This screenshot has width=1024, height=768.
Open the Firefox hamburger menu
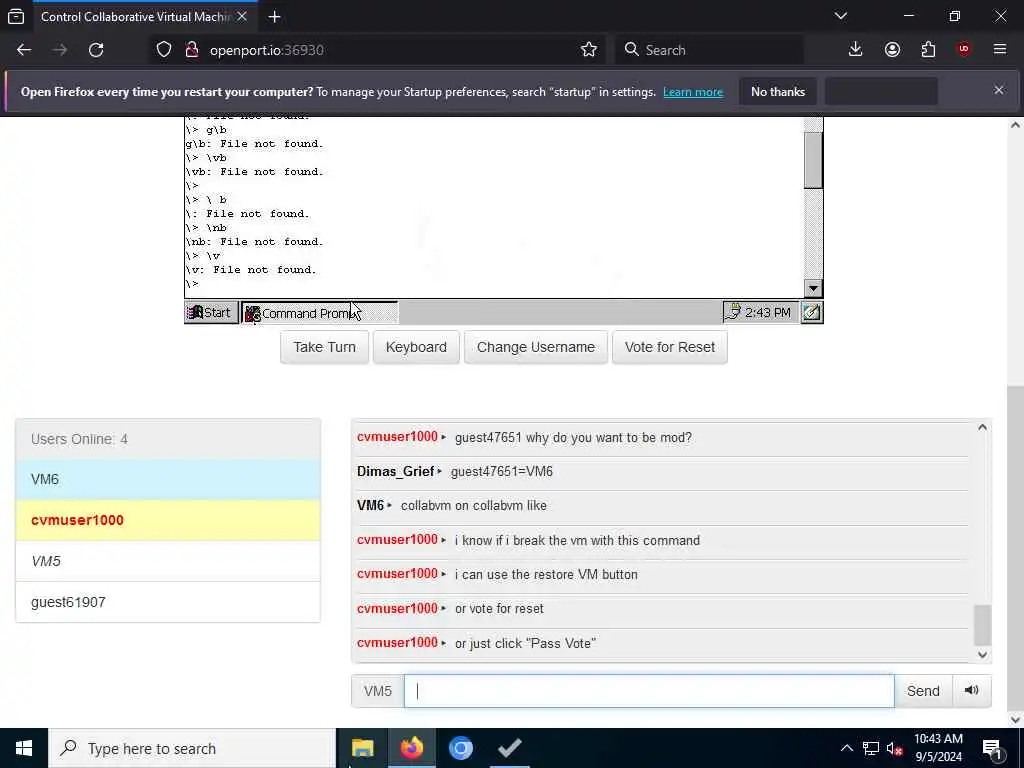click(x=1000, y=50)
